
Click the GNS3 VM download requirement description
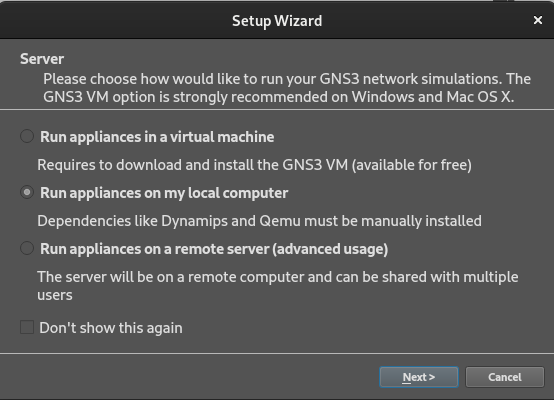click(254, 165)
